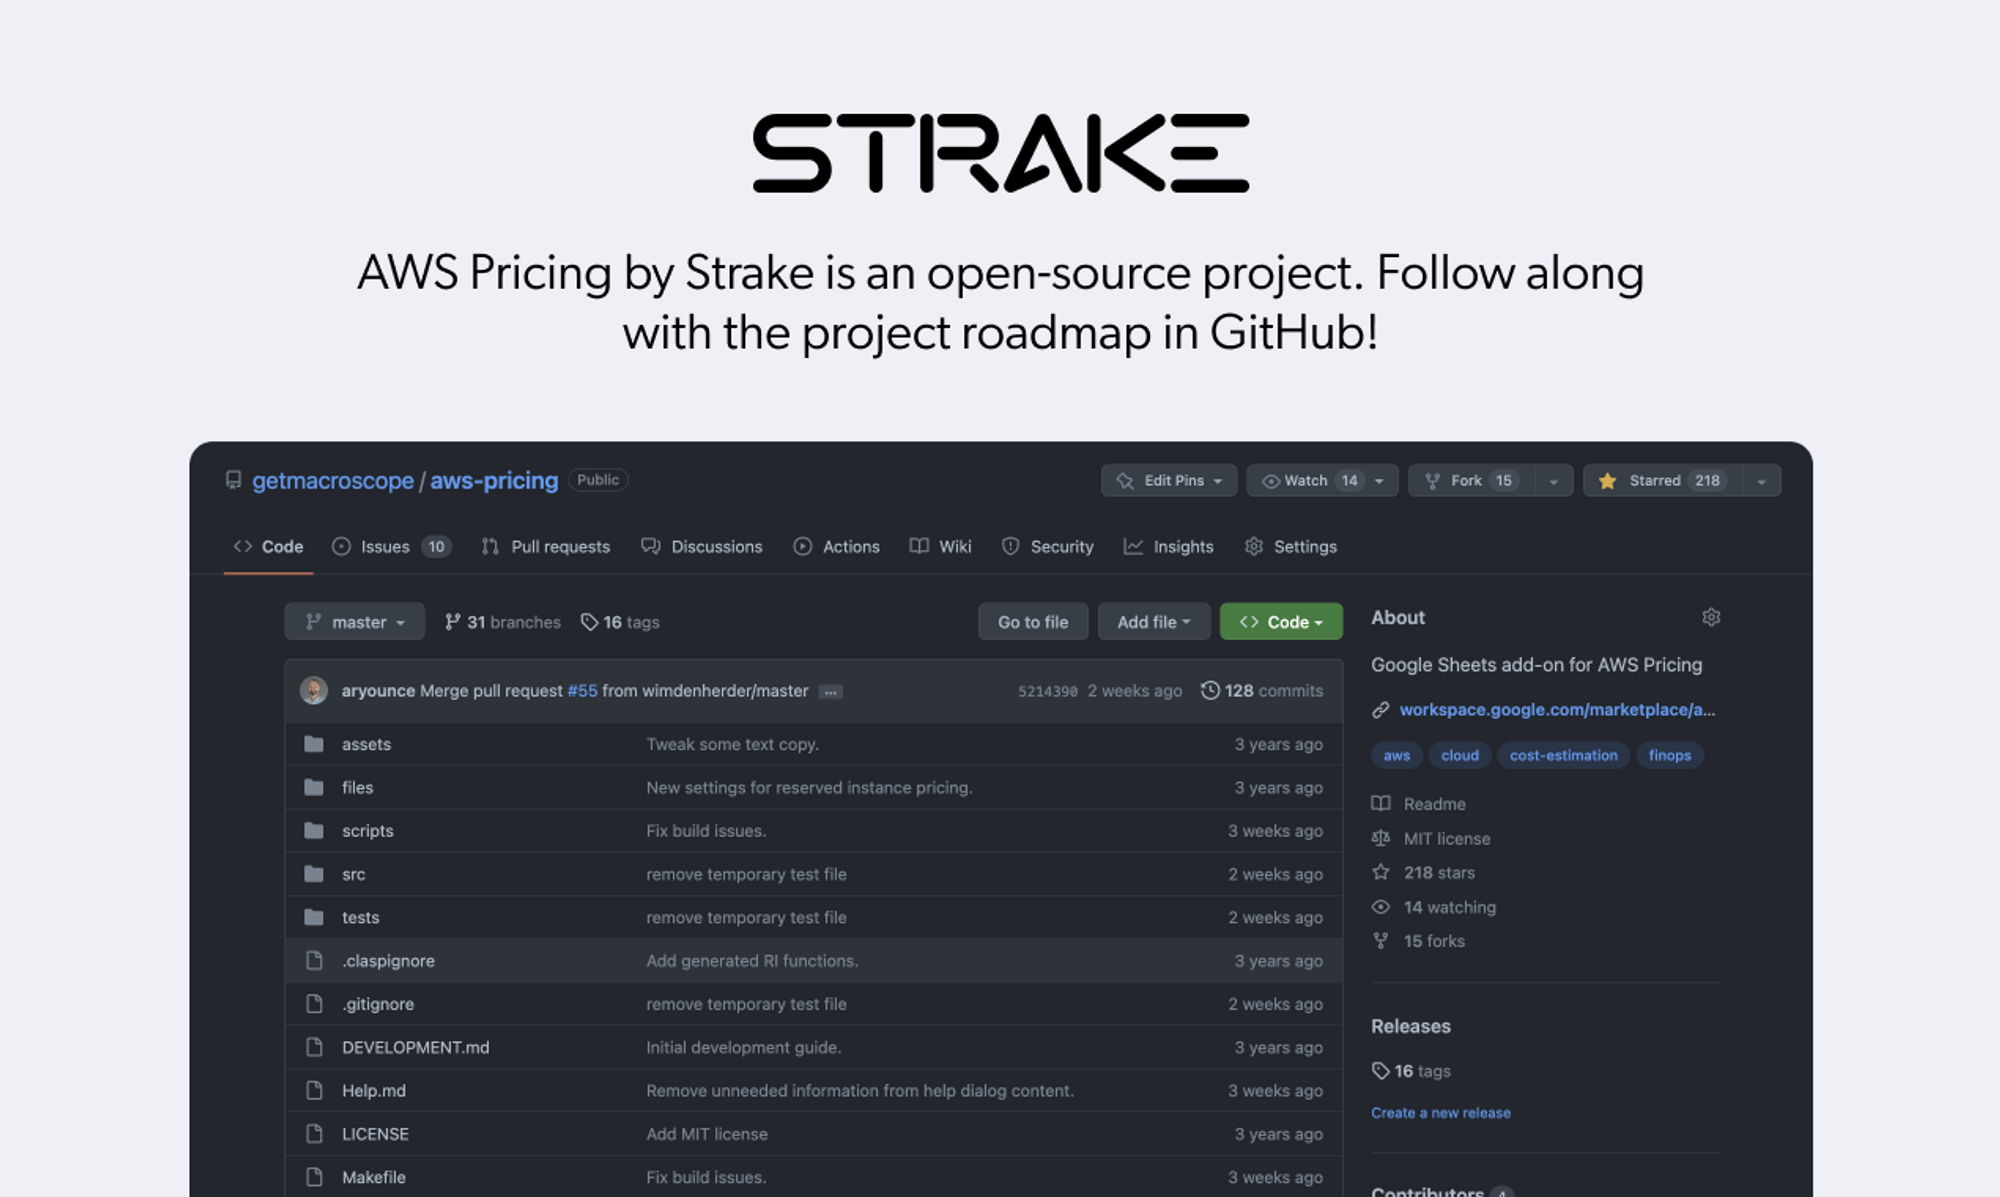
Task: Open the 'Add generated RI functions.' commit
Action: click(x=752, y=961)
